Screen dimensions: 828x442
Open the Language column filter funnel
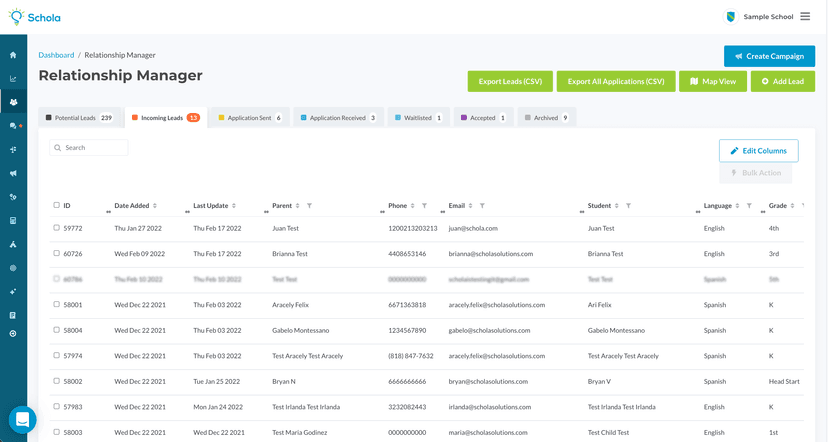(x=749, y=206)
